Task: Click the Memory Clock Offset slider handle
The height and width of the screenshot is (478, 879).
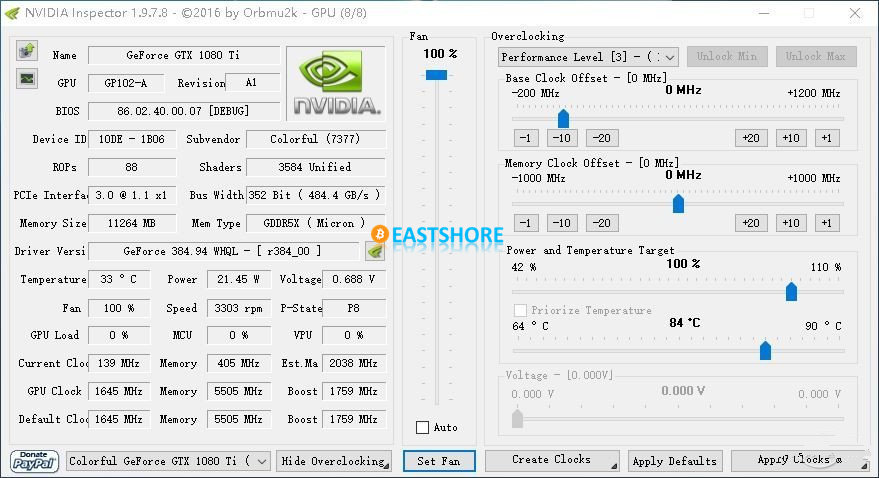Action: [678, 203]
